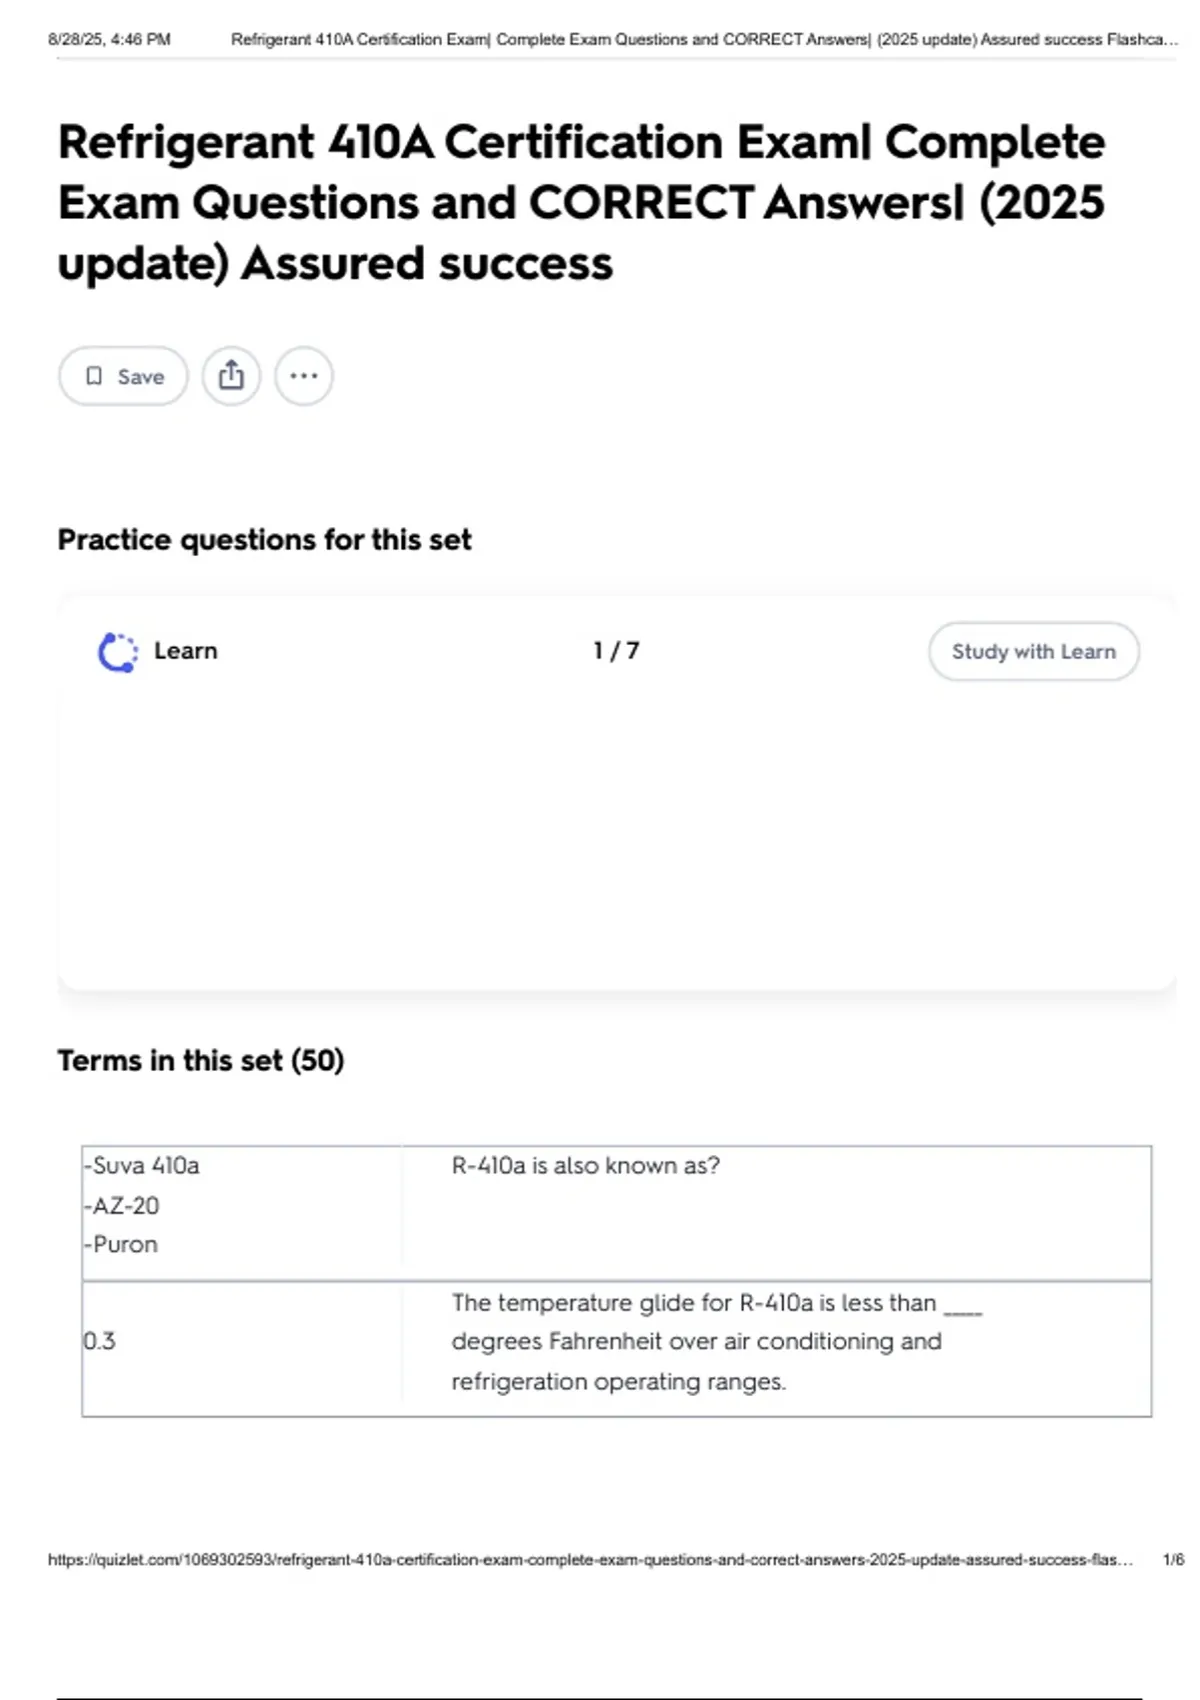Click the 8/28/25 timestamp in header
1200x1700 pixels.
click(109, 40)
